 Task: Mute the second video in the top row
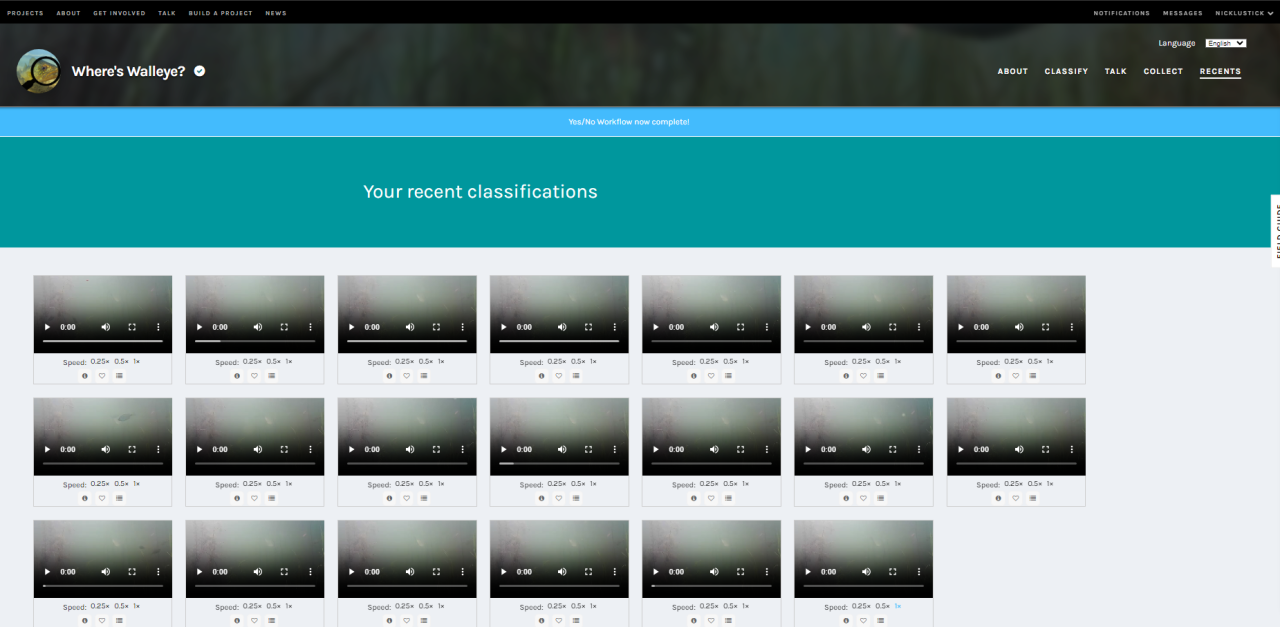[x=257, y=327]
